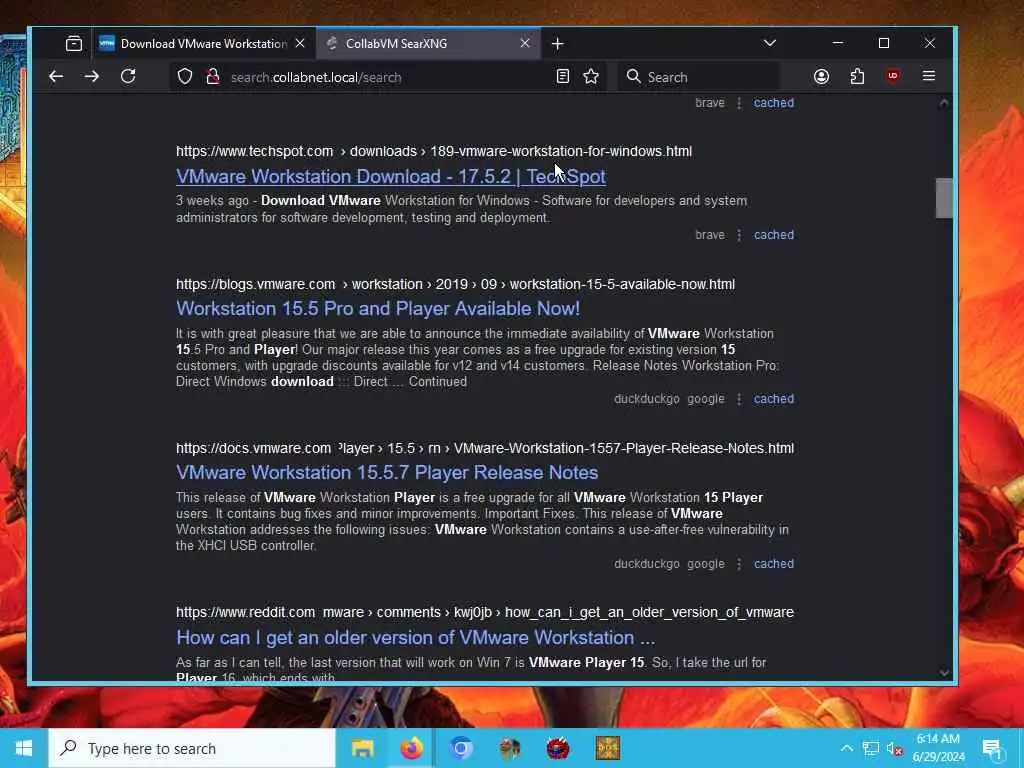
Task: Open the Windows Start menu
Action: [24, 748]
